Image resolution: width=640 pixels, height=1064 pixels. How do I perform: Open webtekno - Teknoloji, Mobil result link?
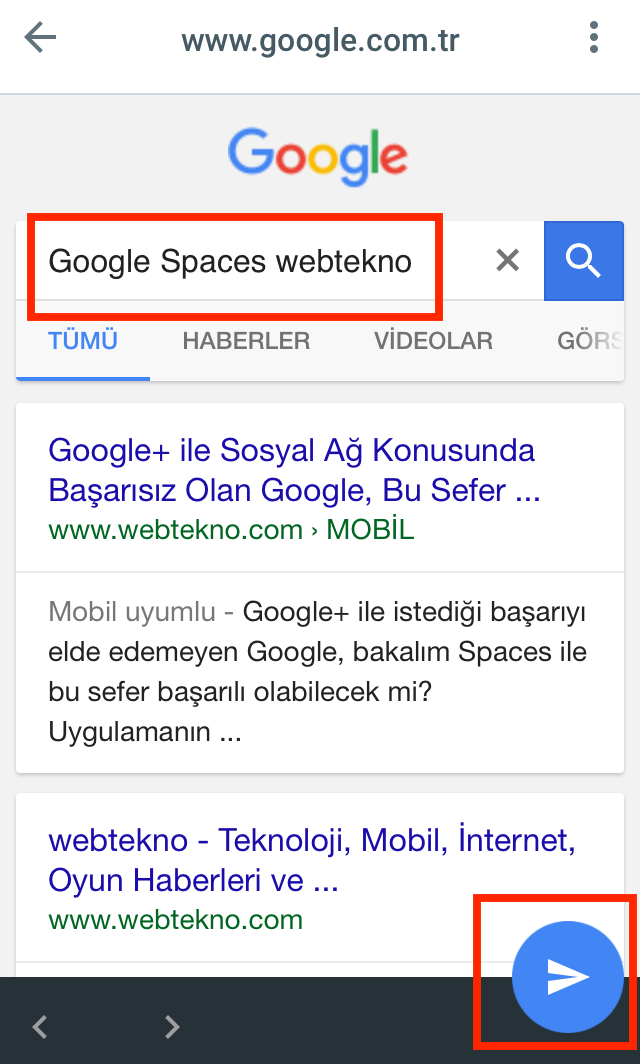pos(312,860)
